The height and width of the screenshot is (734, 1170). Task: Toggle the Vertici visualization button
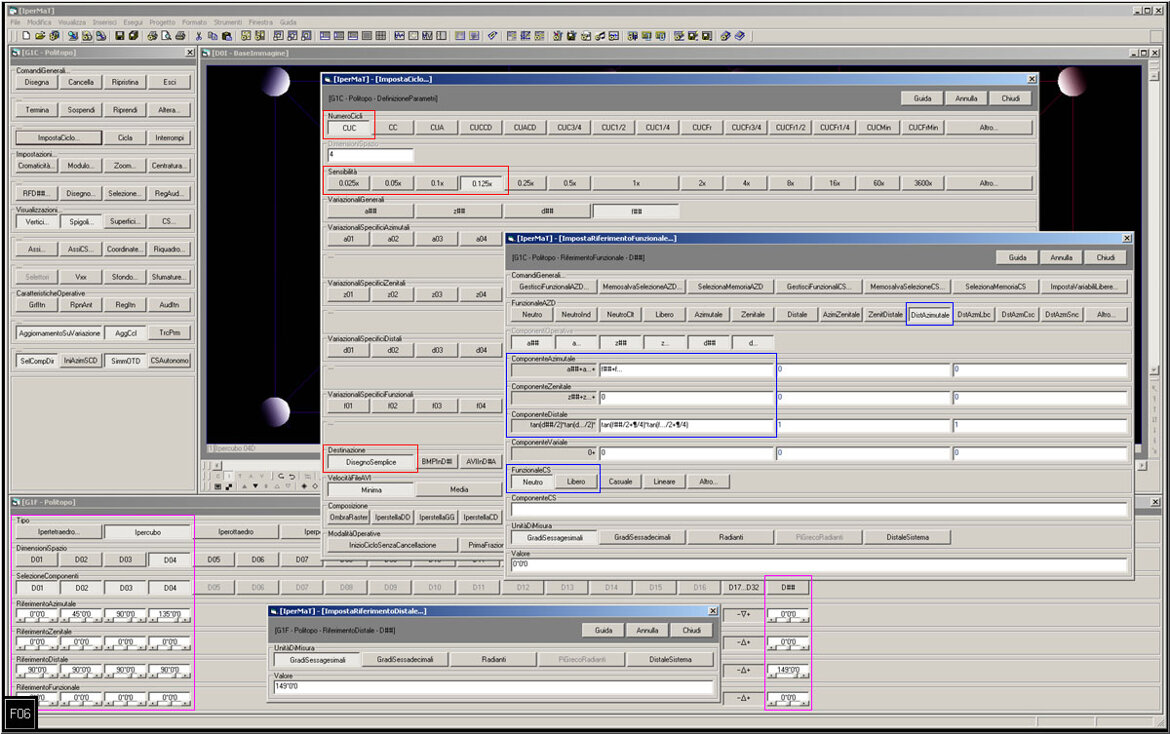[37, 222]
